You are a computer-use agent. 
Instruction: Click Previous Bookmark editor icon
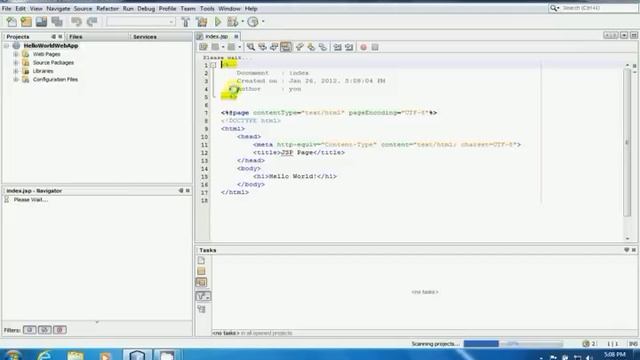[300, 47]
